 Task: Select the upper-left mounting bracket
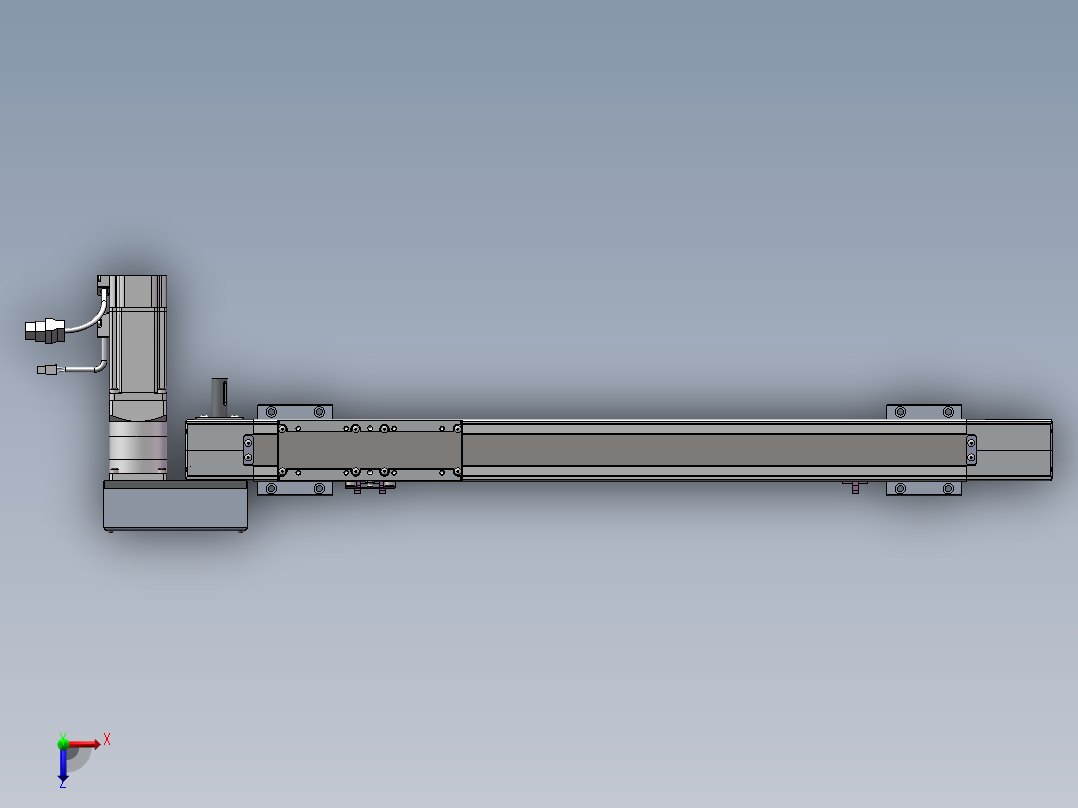point(295,412)
